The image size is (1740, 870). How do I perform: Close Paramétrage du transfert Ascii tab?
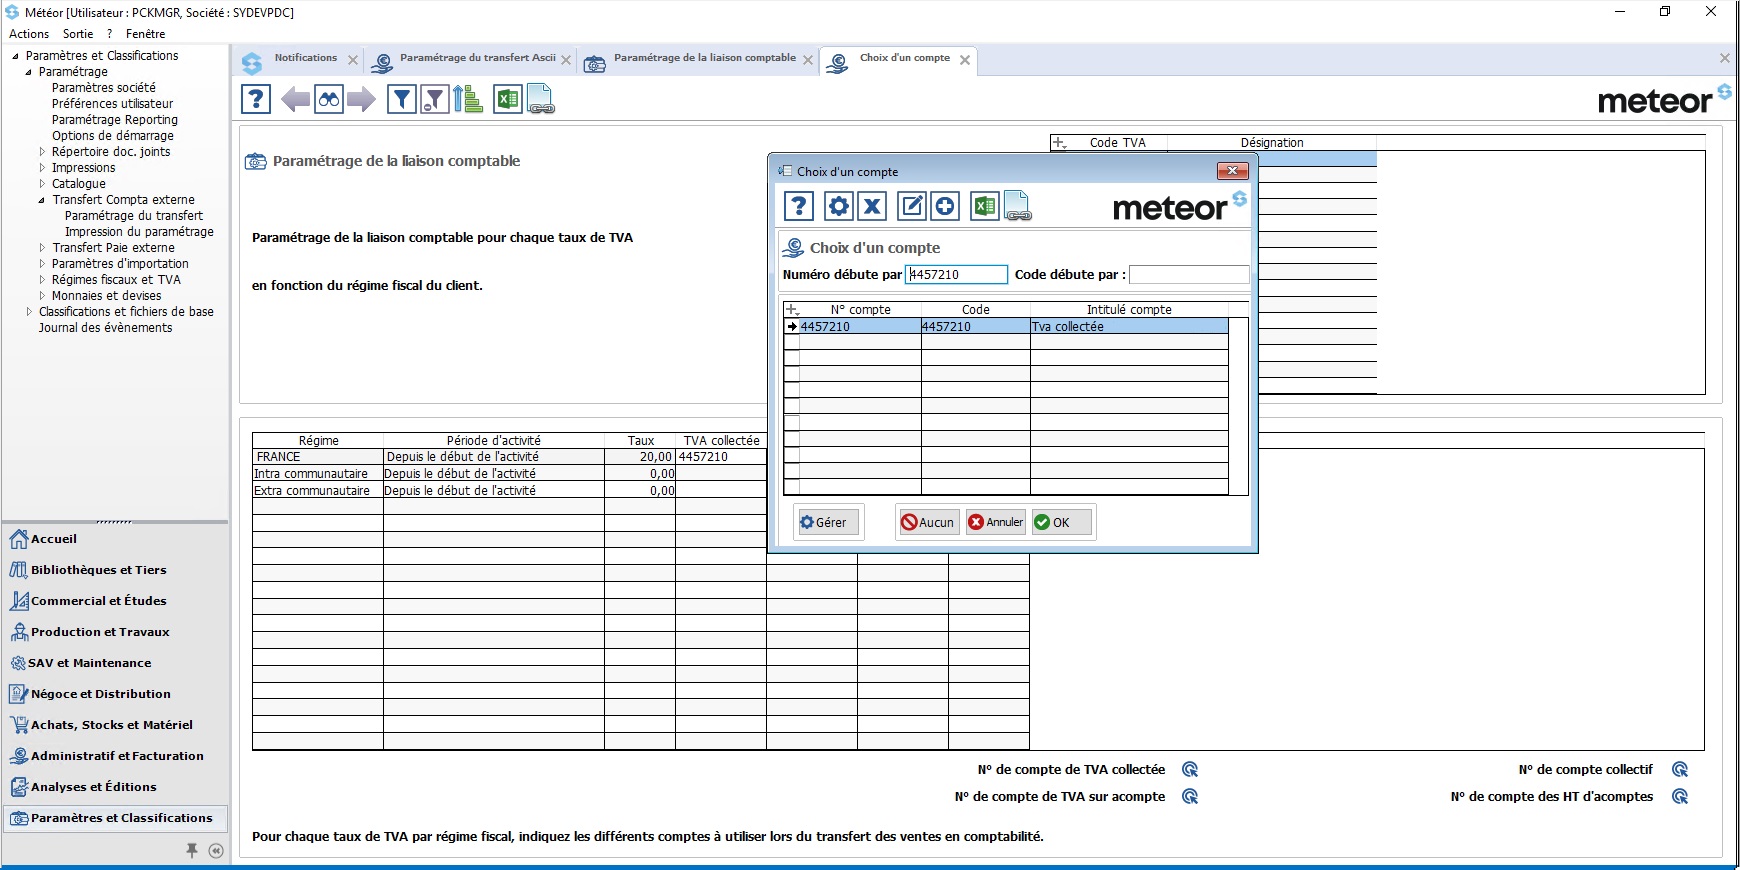pyautogui.click(x=566, y=60)
